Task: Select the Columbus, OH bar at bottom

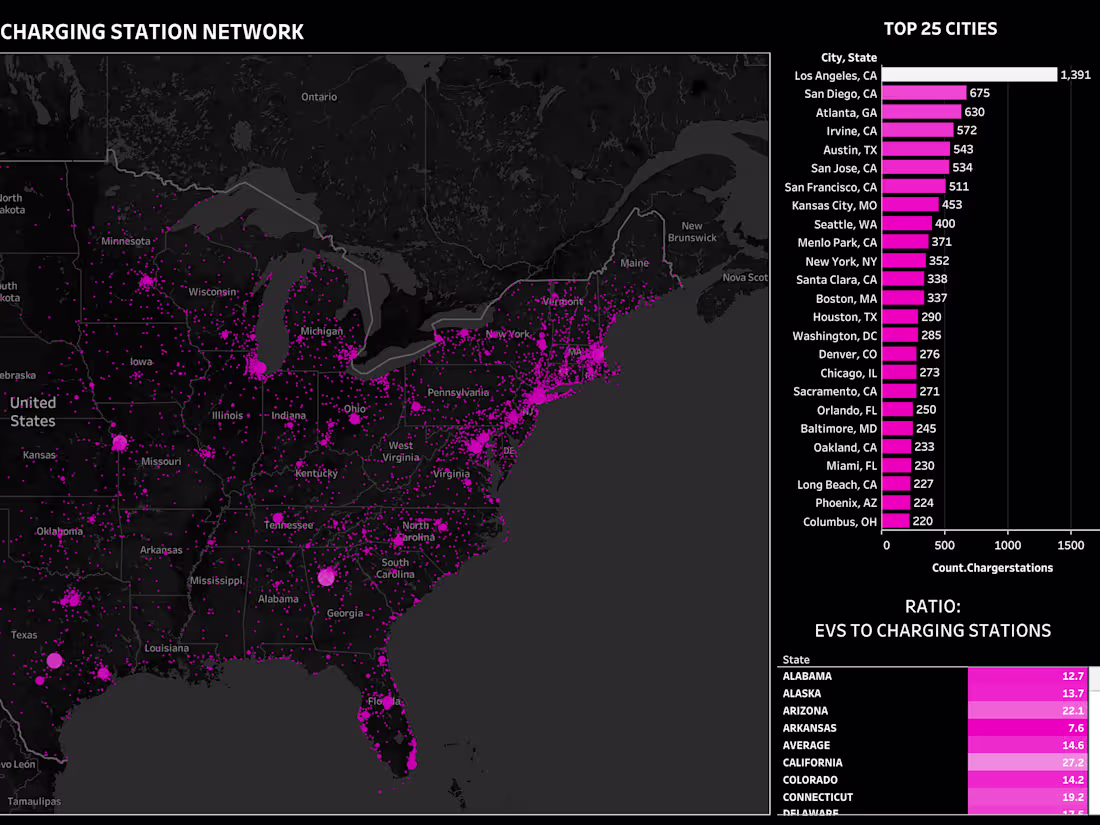Action: [x=898, y=521]
